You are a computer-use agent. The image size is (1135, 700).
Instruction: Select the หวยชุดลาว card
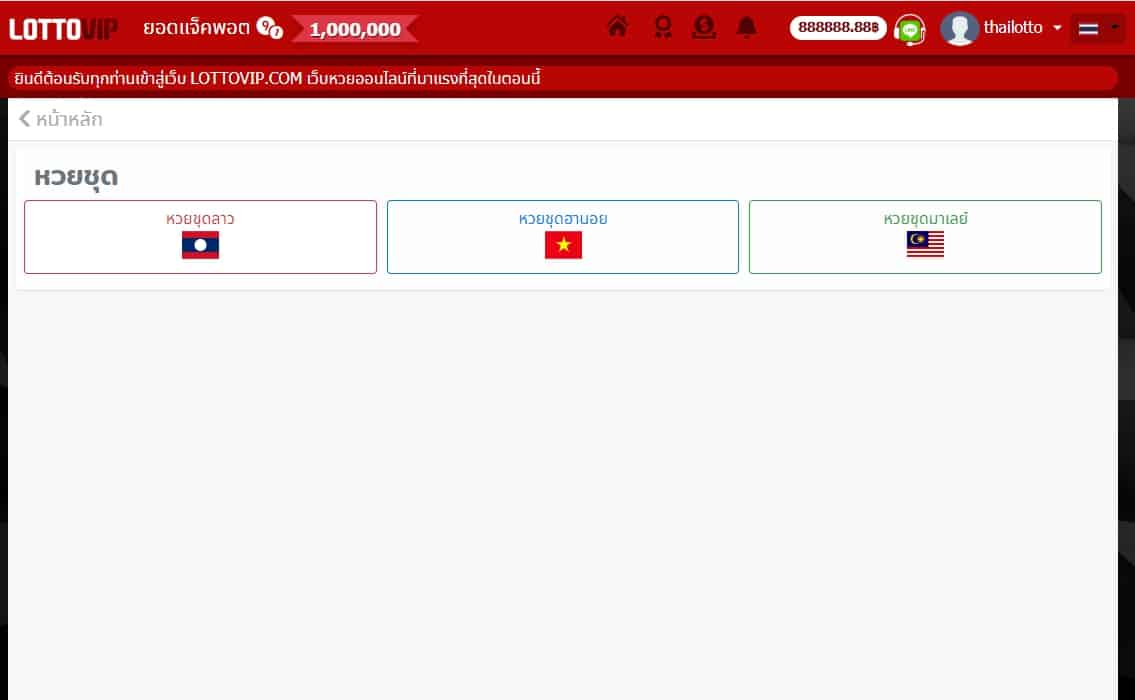[201, 237]
